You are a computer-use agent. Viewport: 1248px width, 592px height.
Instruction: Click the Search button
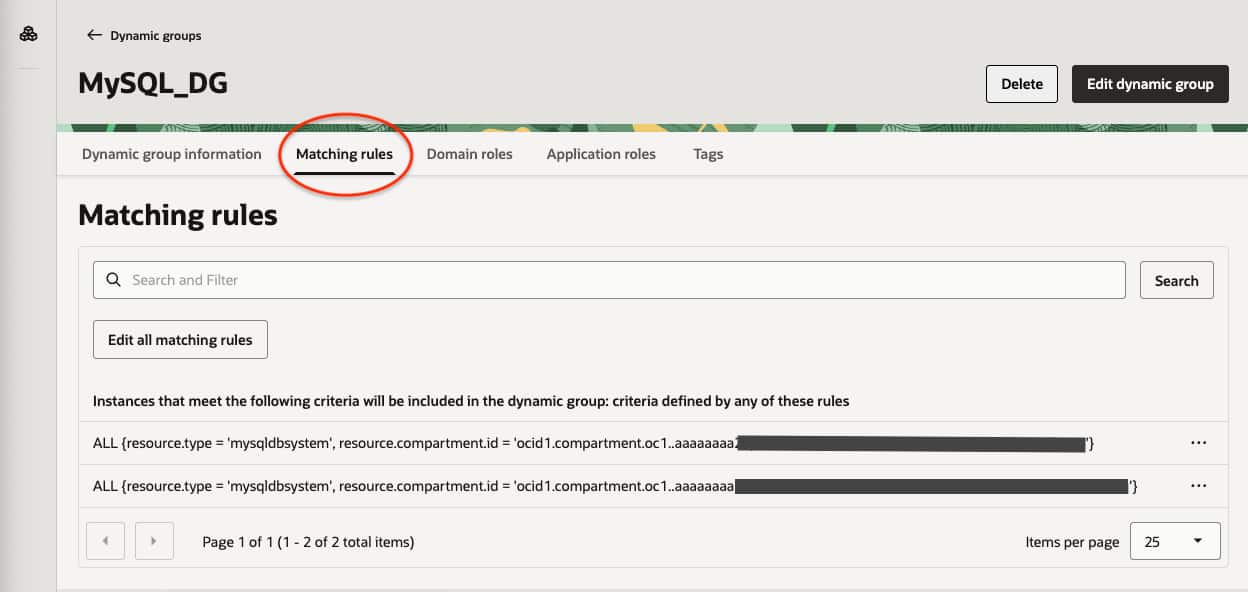[1176, 280]
